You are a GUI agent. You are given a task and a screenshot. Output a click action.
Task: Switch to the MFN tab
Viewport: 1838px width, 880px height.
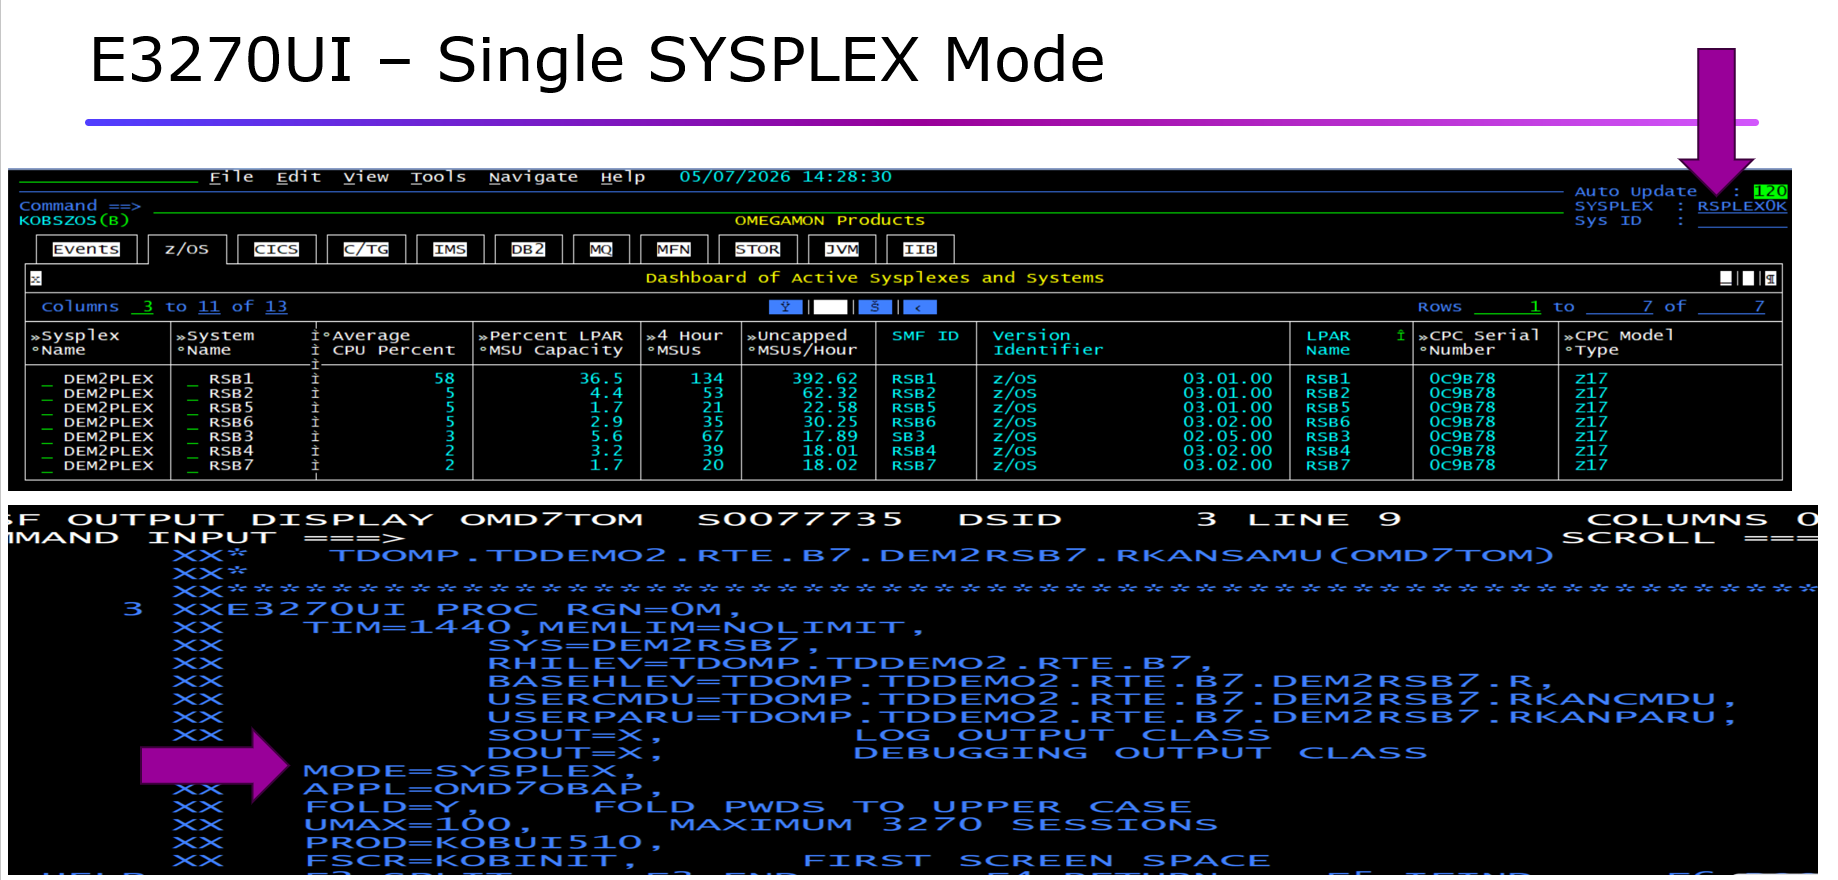(x=673, y=249)
